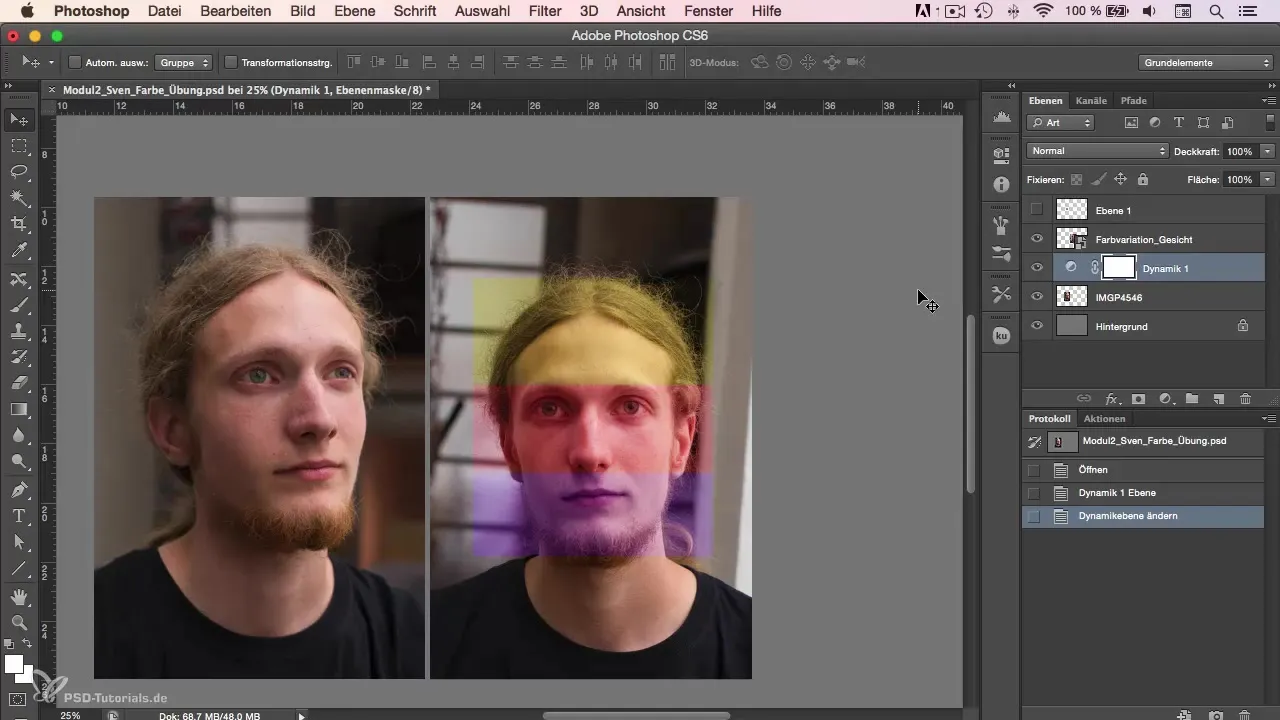Enable the Autom. ausw. checkbox
Viewport: 1280px width, 720px height.
[75, 62]
